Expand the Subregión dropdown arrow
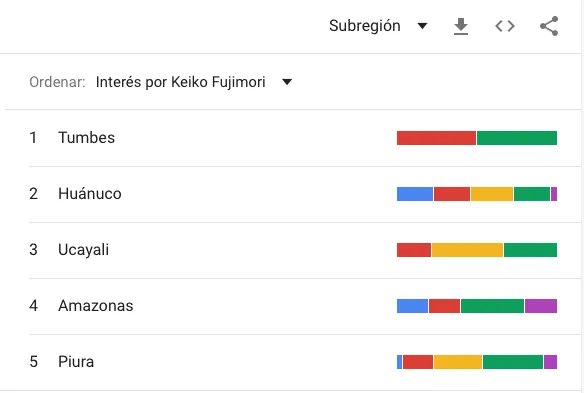This screenshot has height=393, width=584. pos(422,26)
